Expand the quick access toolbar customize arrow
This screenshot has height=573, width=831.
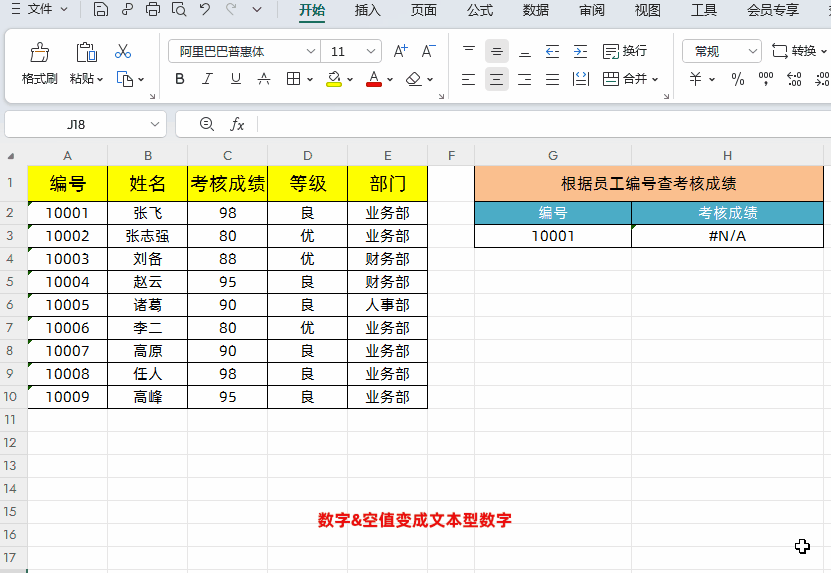pos(257,9)
